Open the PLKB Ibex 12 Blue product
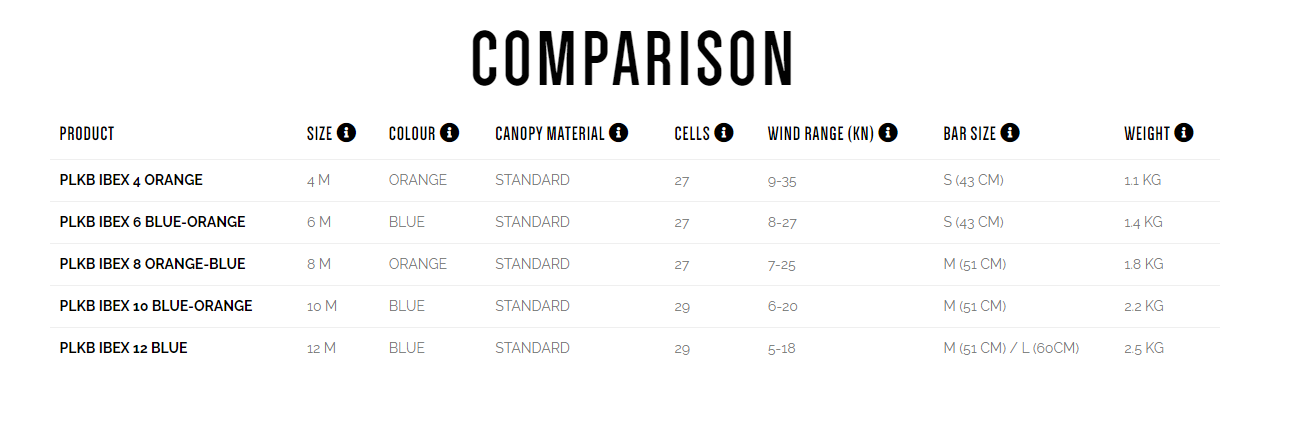This screenshot has width=1302, height=427. point(123,348)
